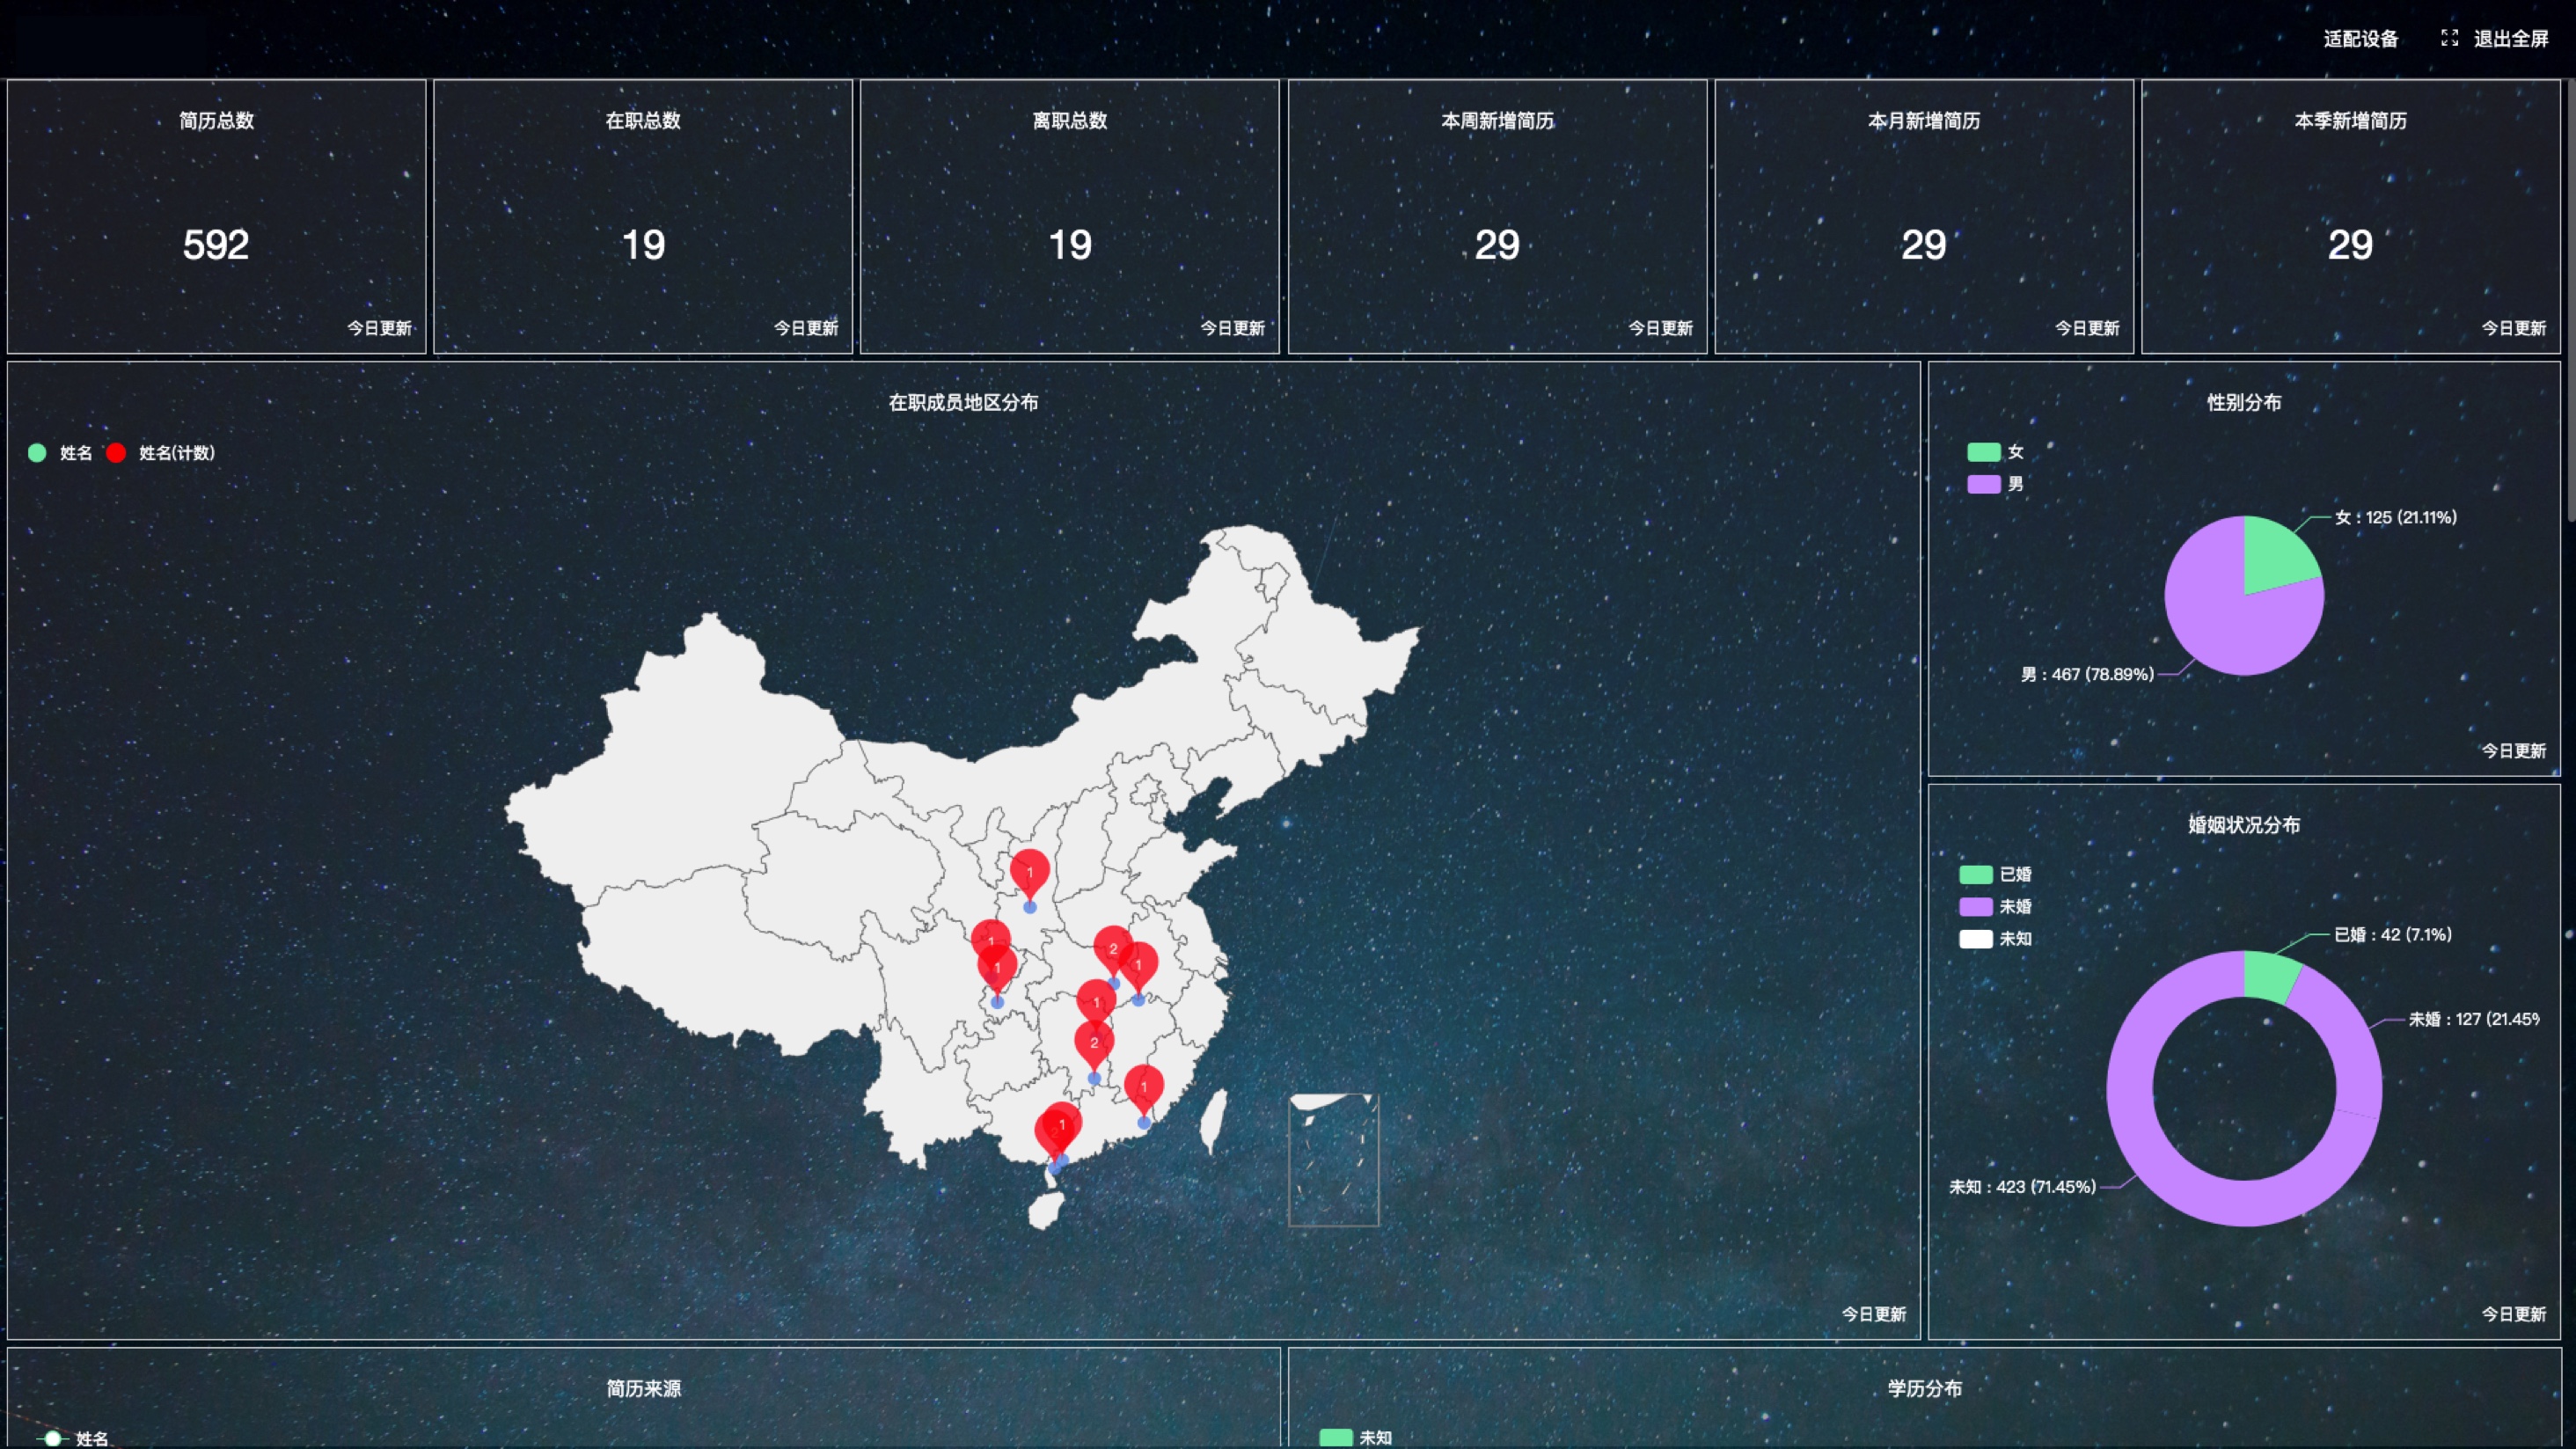Open the 适配设备 device adaptation option

tap(2360, 39)
